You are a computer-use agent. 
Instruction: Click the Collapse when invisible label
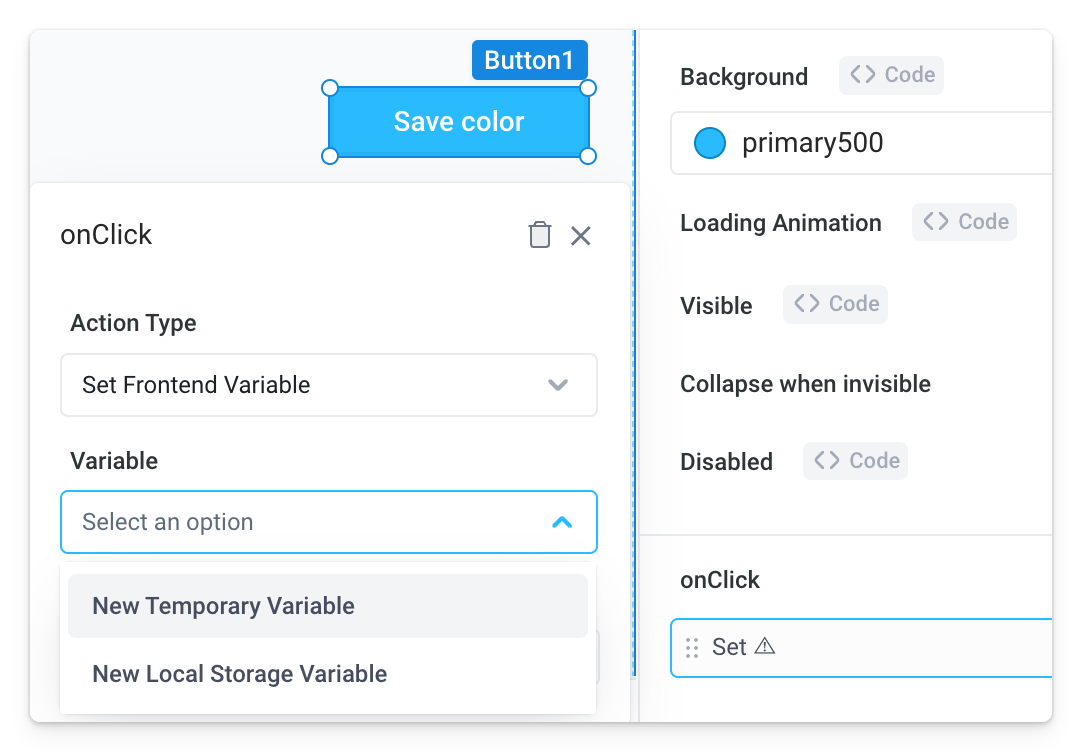pyautogui.click(x=805, y=384)
